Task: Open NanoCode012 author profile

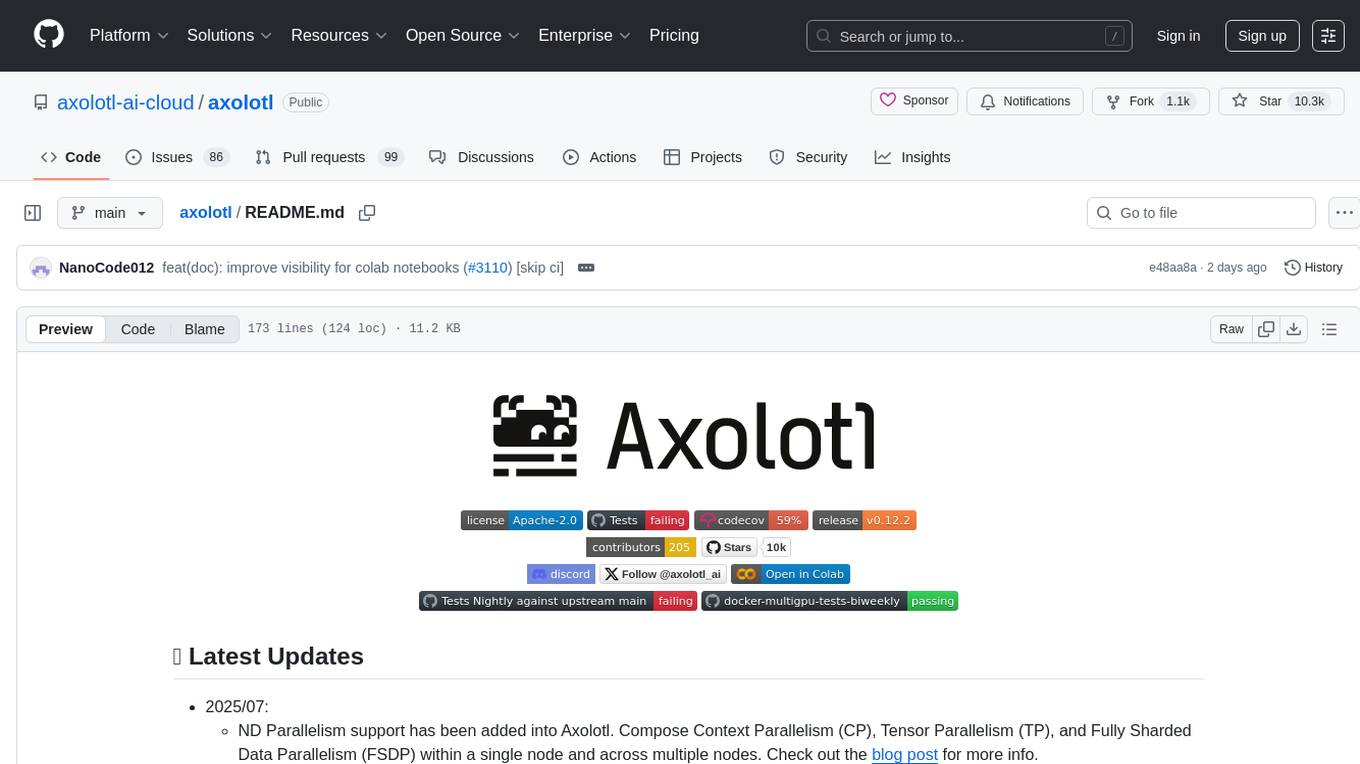Action: (x=107, y=268)
